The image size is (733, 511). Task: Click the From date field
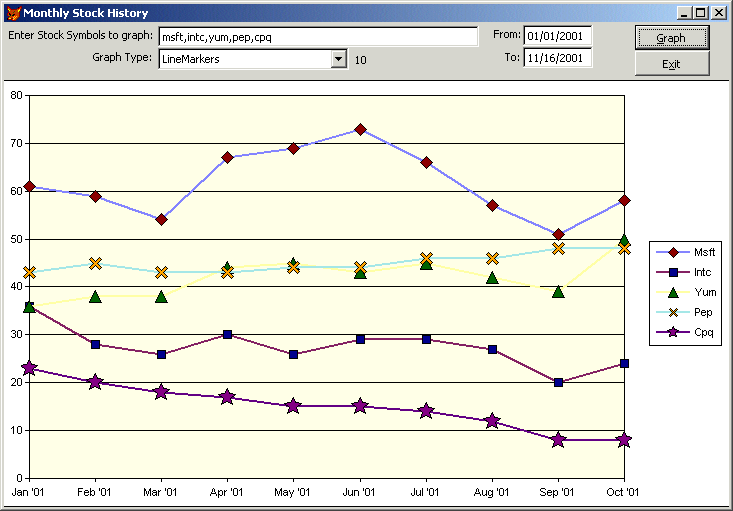coord(558,36)
